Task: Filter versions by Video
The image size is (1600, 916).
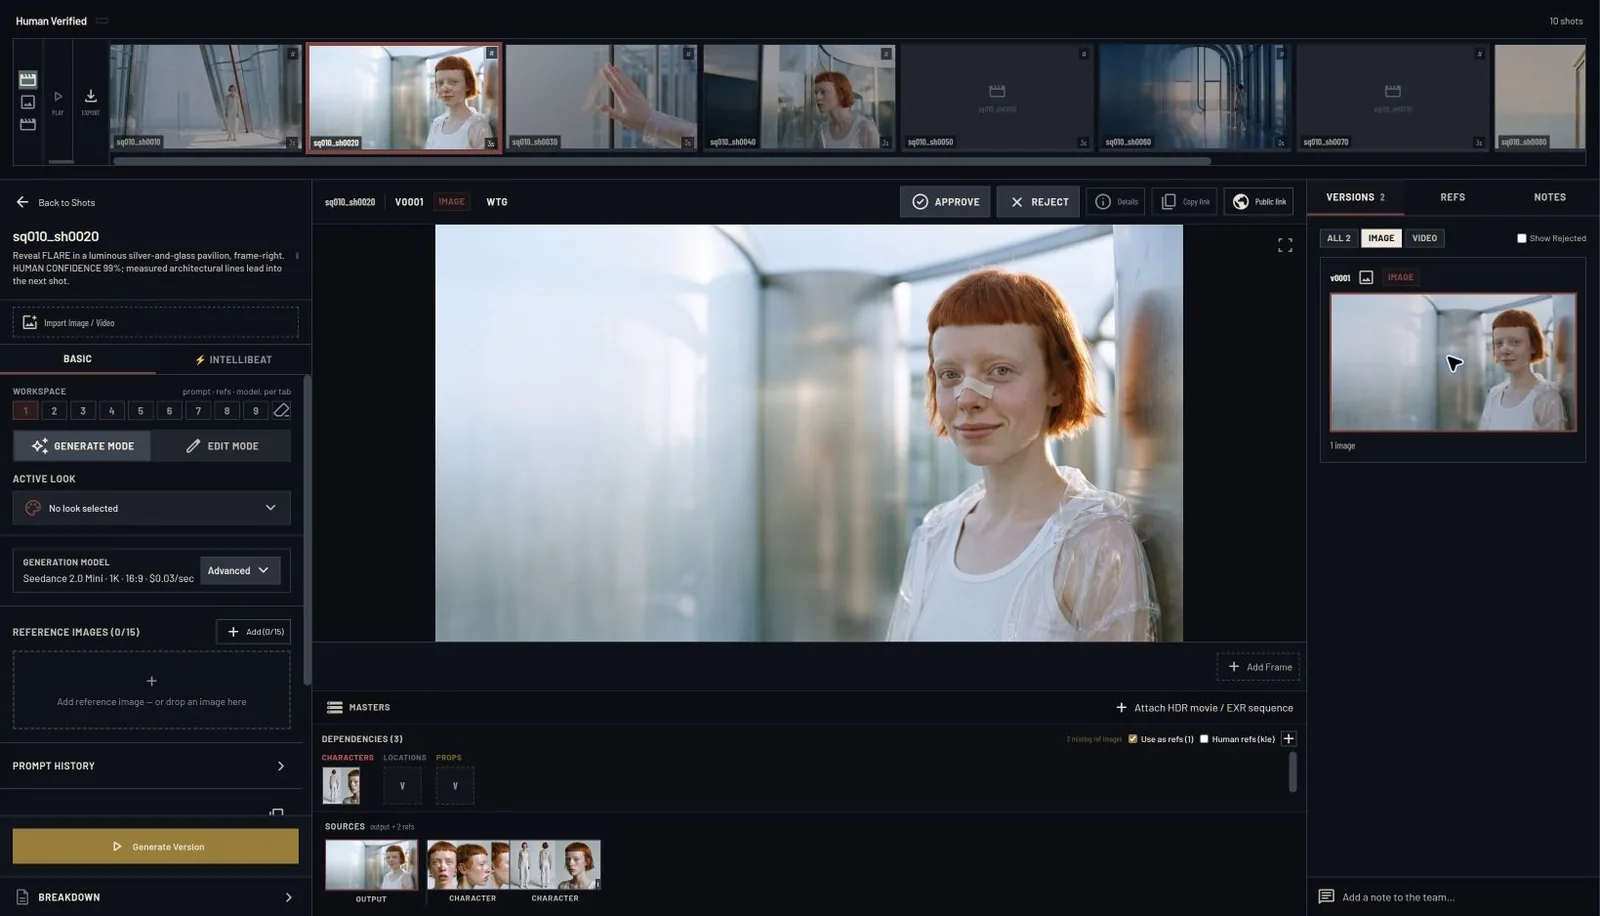Action: (1424, 238)
